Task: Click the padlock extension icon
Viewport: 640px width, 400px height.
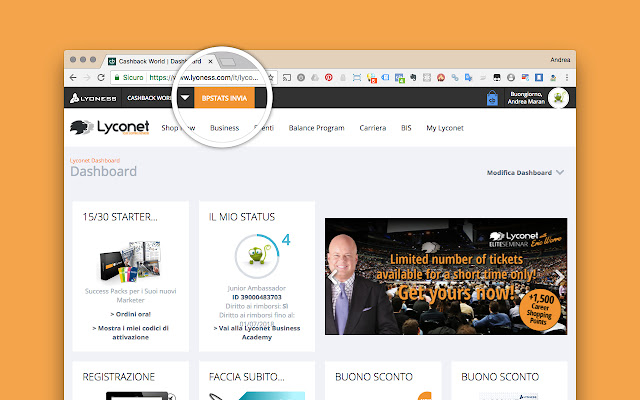Action: (343, 77)
